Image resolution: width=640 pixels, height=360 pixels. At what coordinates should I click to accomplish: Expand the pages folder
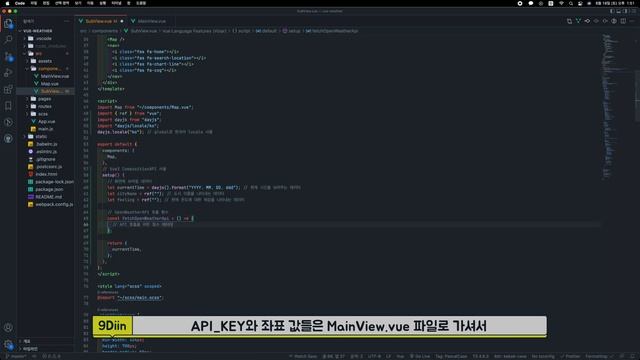pos(45,99)
